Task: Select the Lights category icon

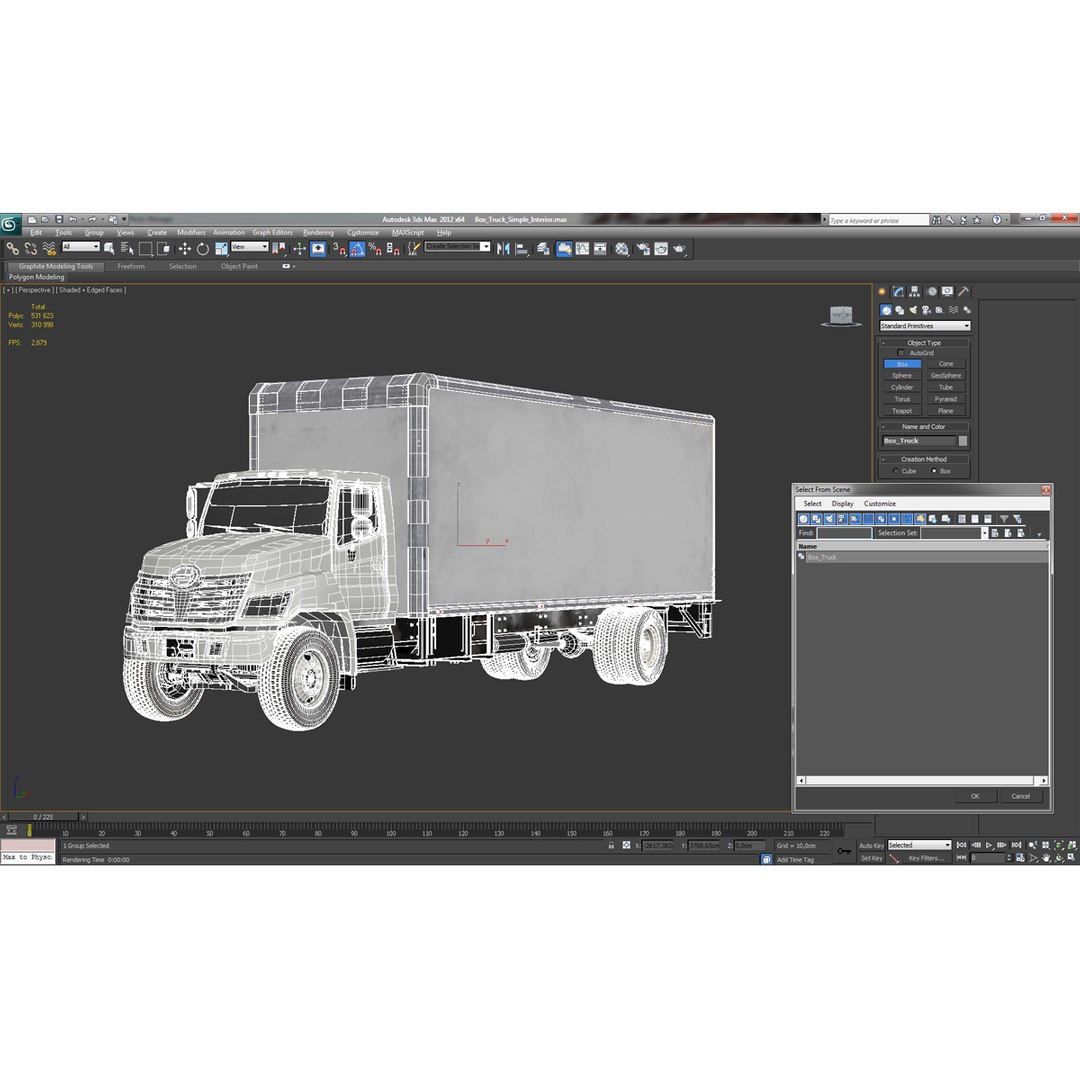Action: pyautogui.click(x=913, y=310)
